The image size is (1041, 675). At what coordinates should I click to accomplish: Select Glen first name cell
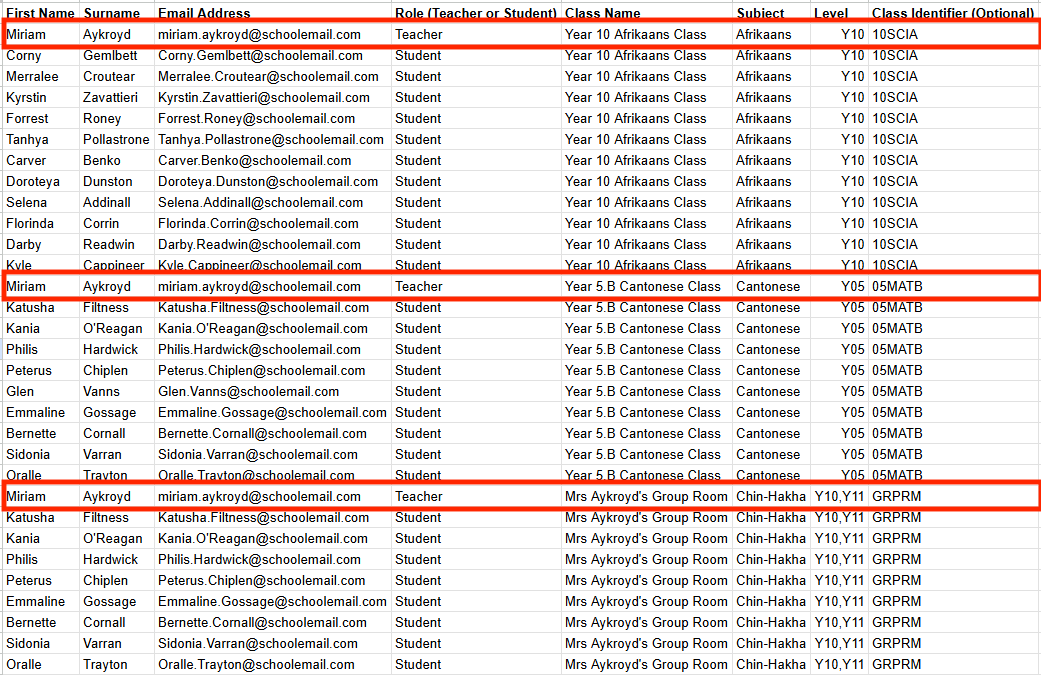click(x=40, y=392)
